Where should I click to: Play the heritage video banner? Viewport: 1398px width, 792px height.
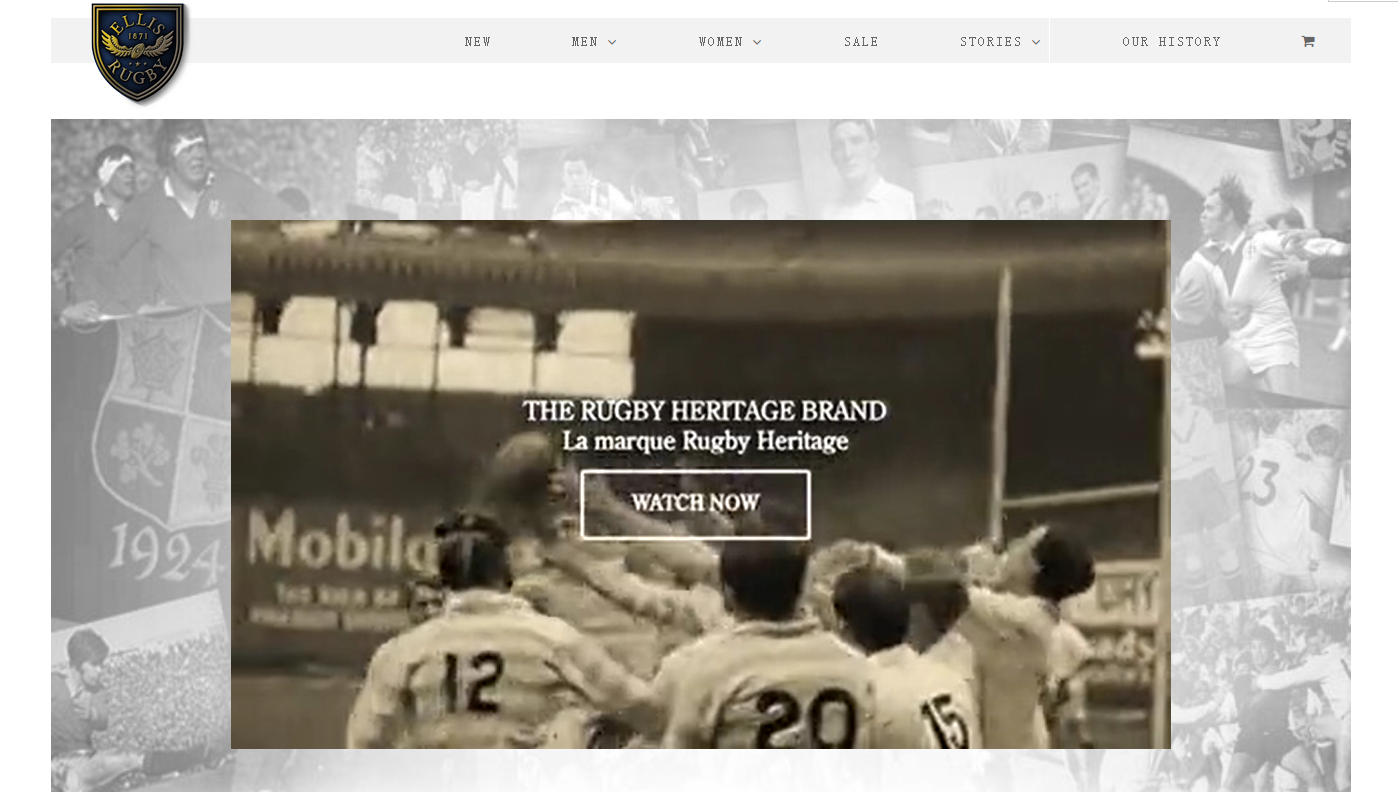coord(695,503)
